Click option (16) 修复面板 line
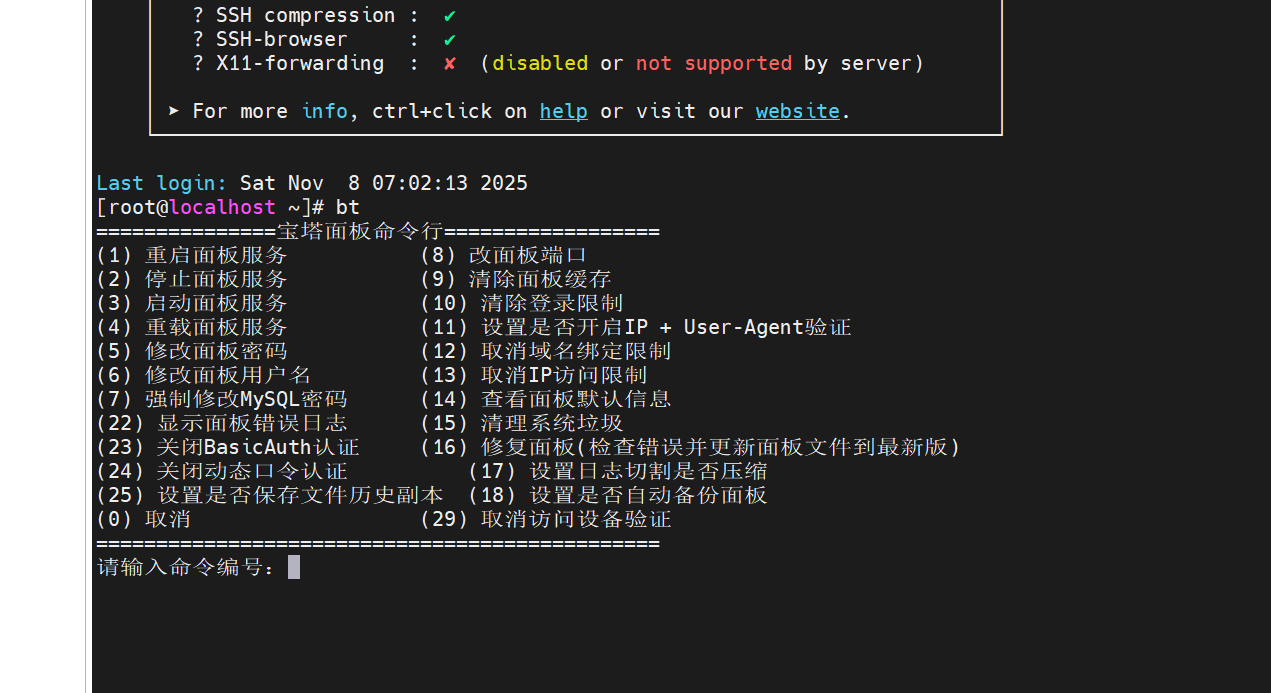 click(690, 447)
